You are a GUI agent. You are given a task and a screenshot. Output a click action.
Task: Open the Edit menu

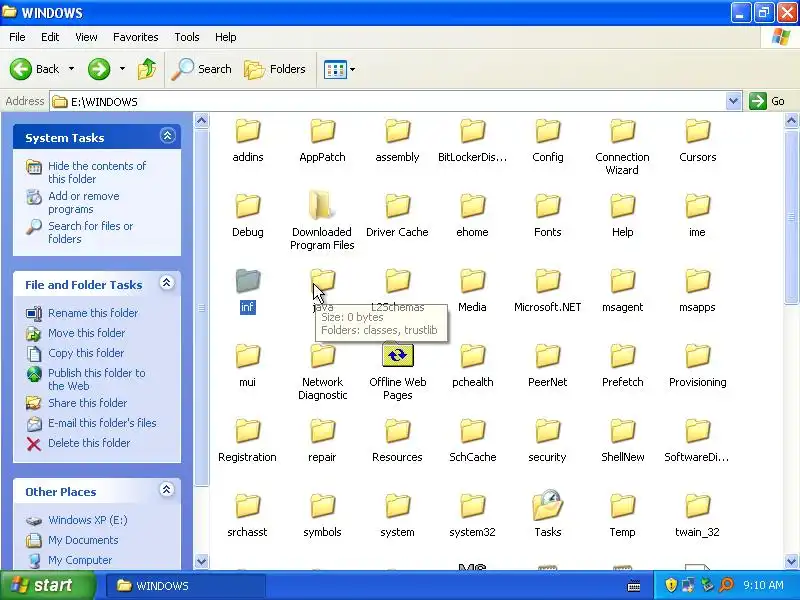[50, 37]
